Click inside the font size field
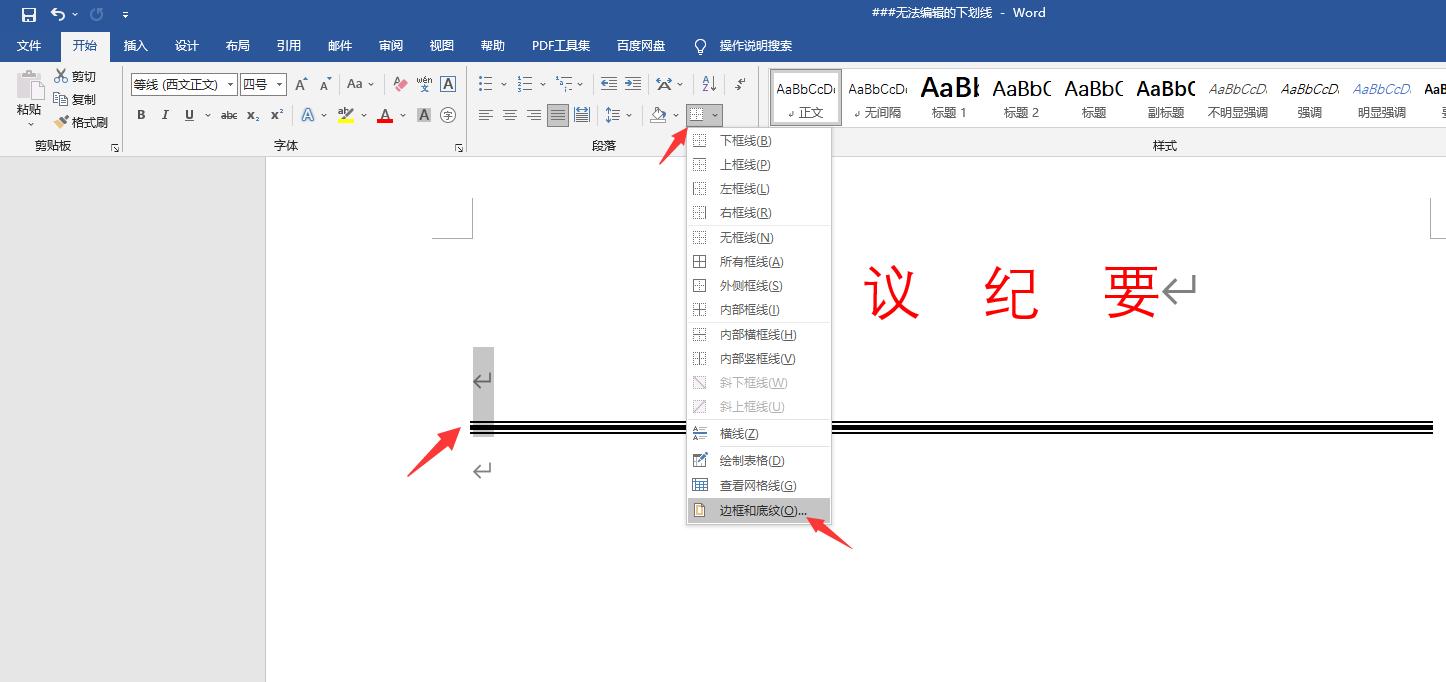1446x682 pixels. pos(256,84)
